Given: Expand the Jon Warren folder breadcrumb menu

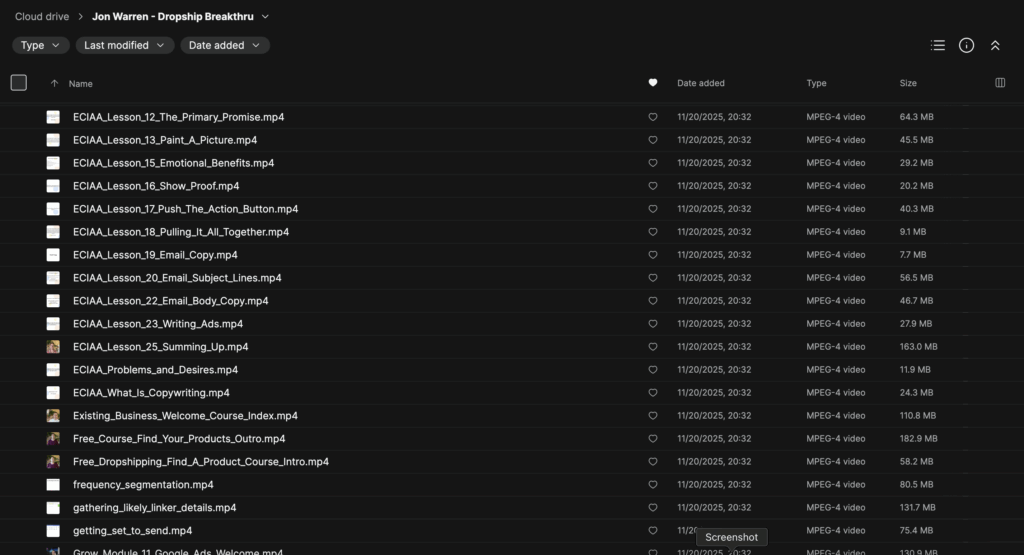Looking at the screenshot, I should [265, 16].
